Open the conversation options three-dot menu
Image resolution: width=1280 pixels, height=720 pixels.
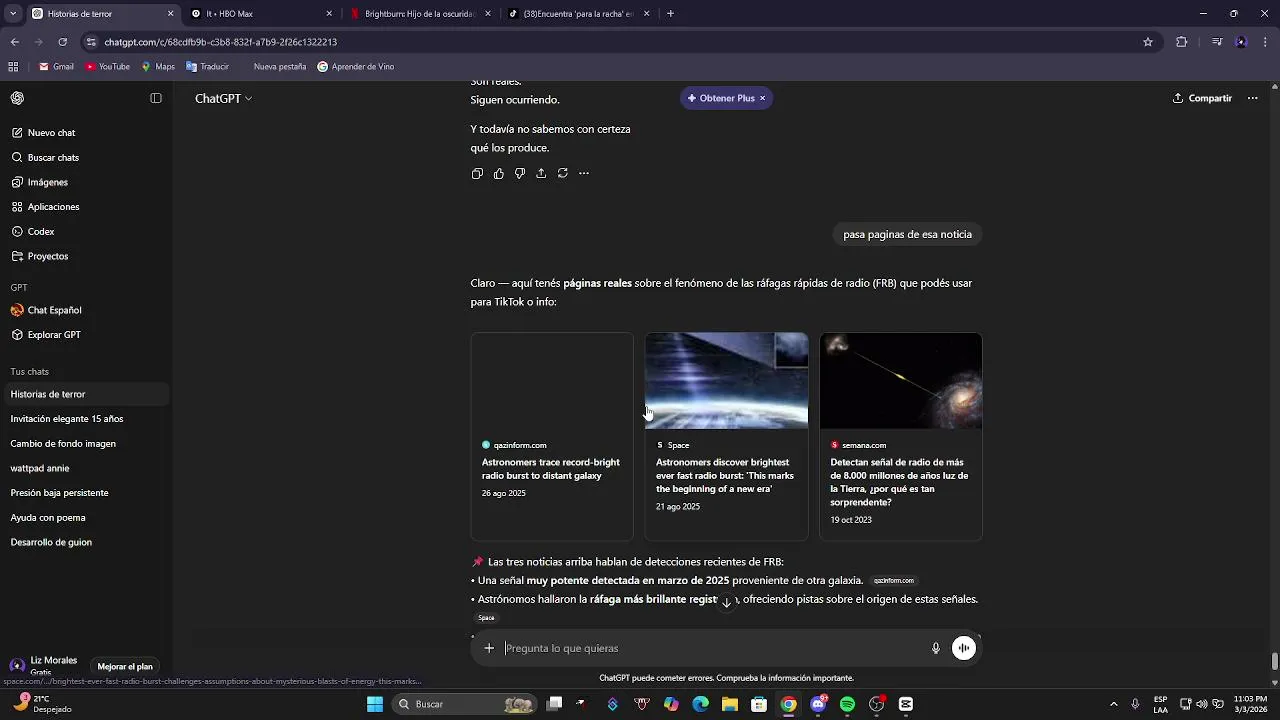pyautogui.click(x=1252, y=98)
